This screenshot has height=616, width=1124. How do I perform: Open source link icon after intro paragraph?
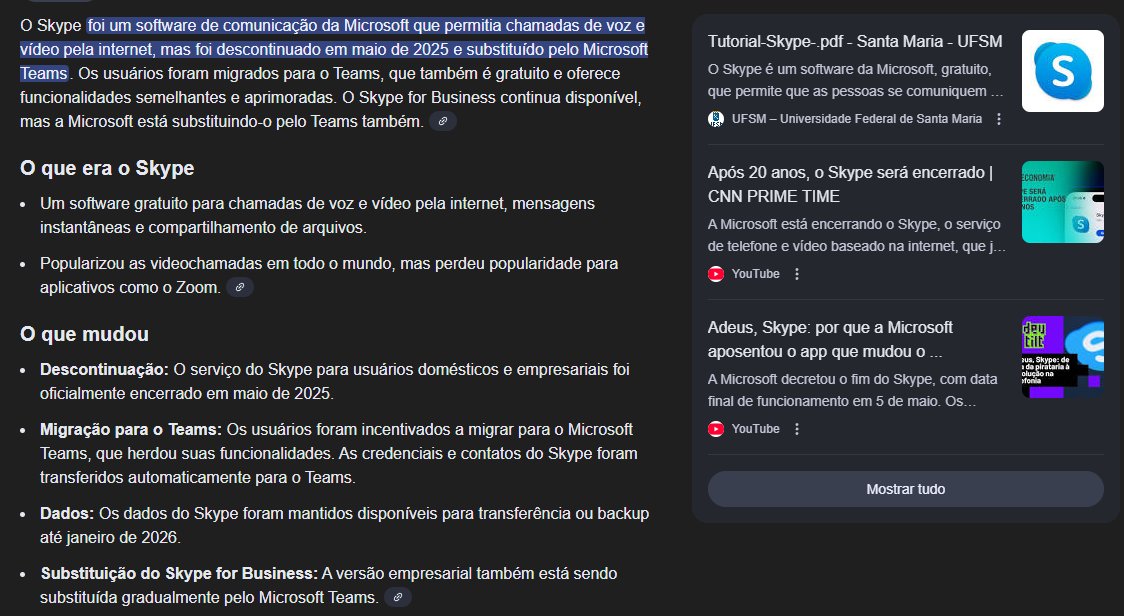coord(443,121)
